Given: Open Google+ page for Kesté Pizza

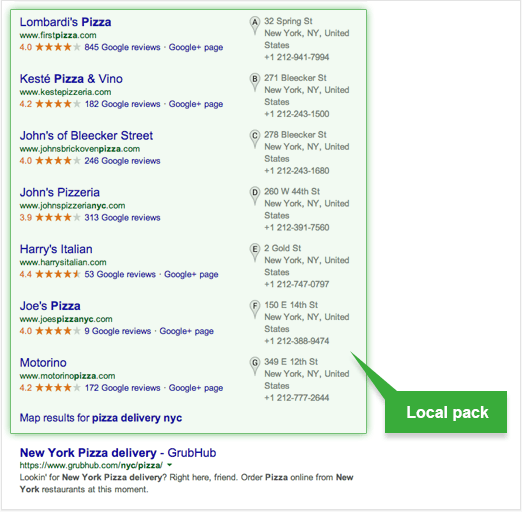Looking at the screenshot, I should [196, 104].
